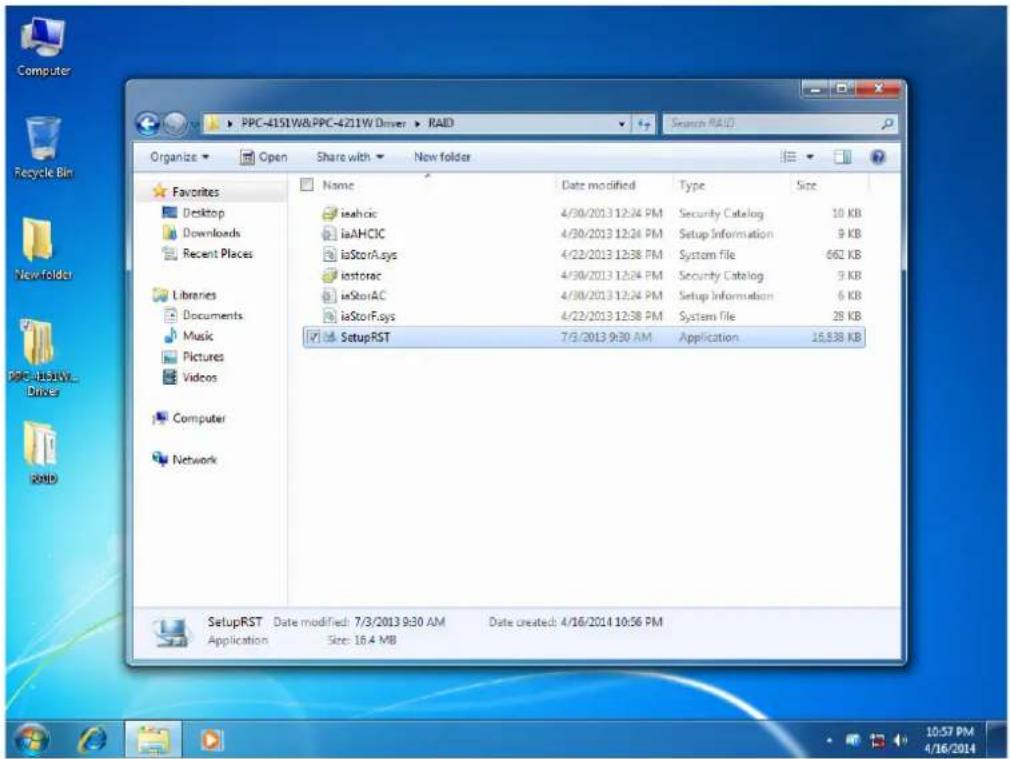This screenshot has width=1010, height=759.
Task: Click the New folder button
Action: pos(442,157)
